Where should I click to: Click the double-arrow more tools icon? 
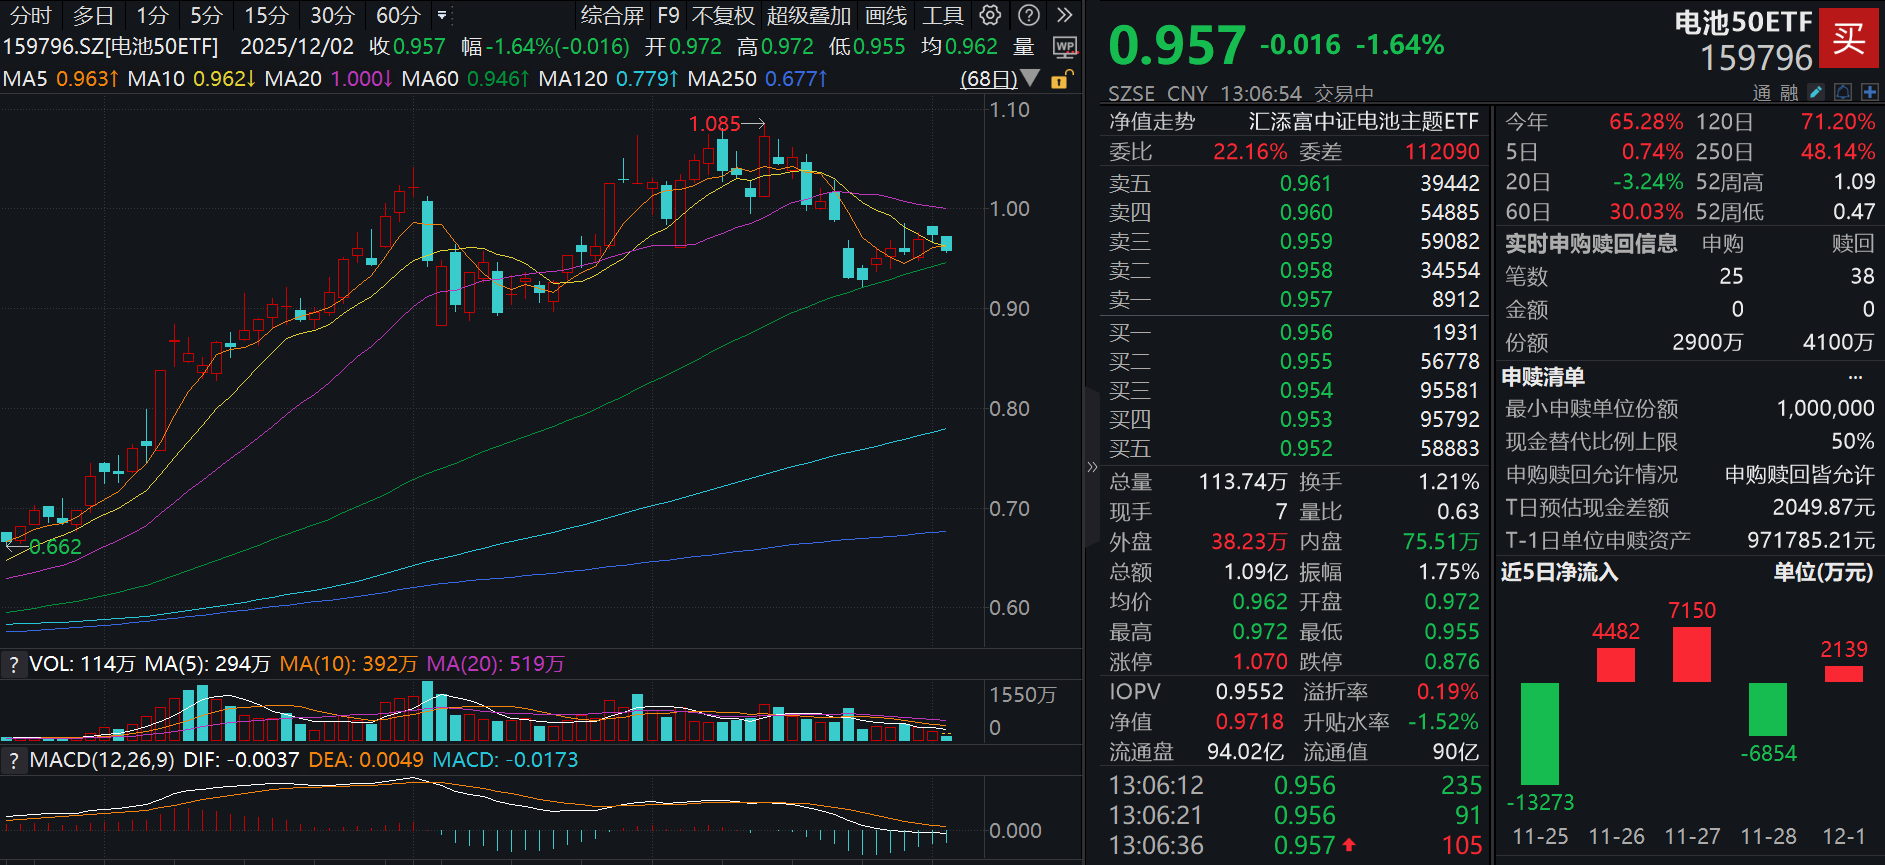[1065, 15]
